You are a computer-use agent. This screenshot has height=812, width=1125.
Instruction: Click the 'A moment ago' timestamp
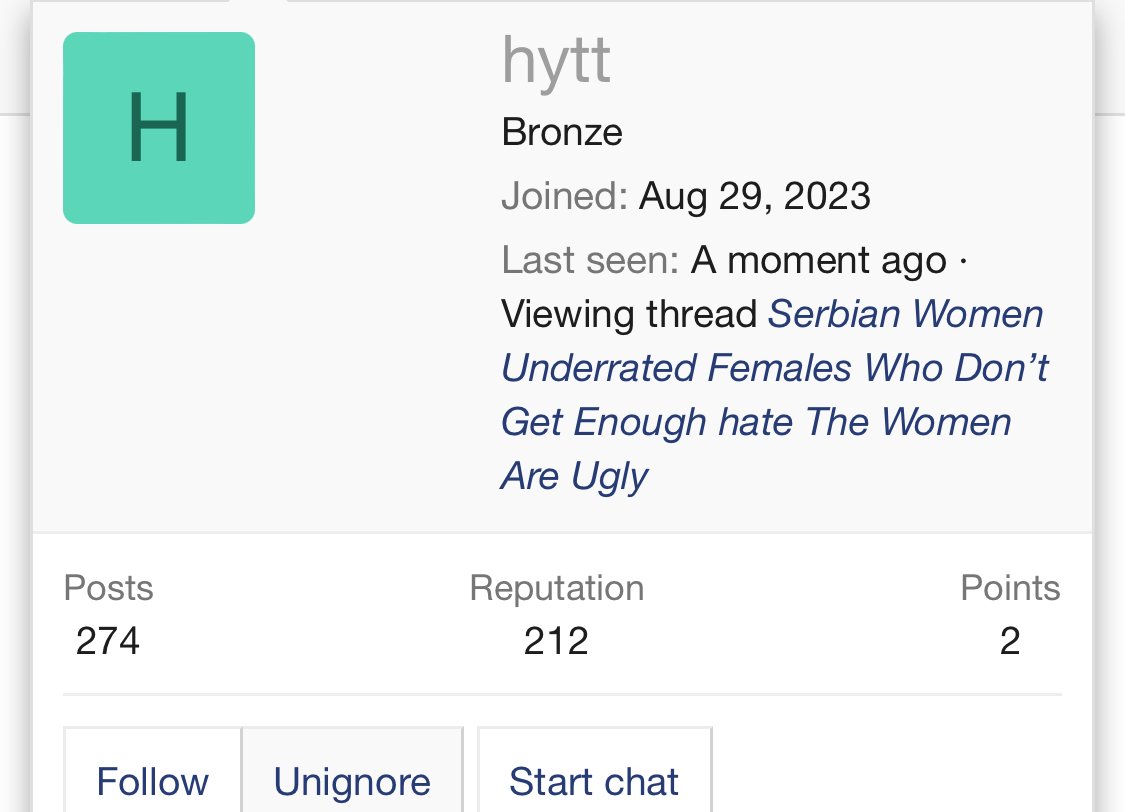point(818,261)
